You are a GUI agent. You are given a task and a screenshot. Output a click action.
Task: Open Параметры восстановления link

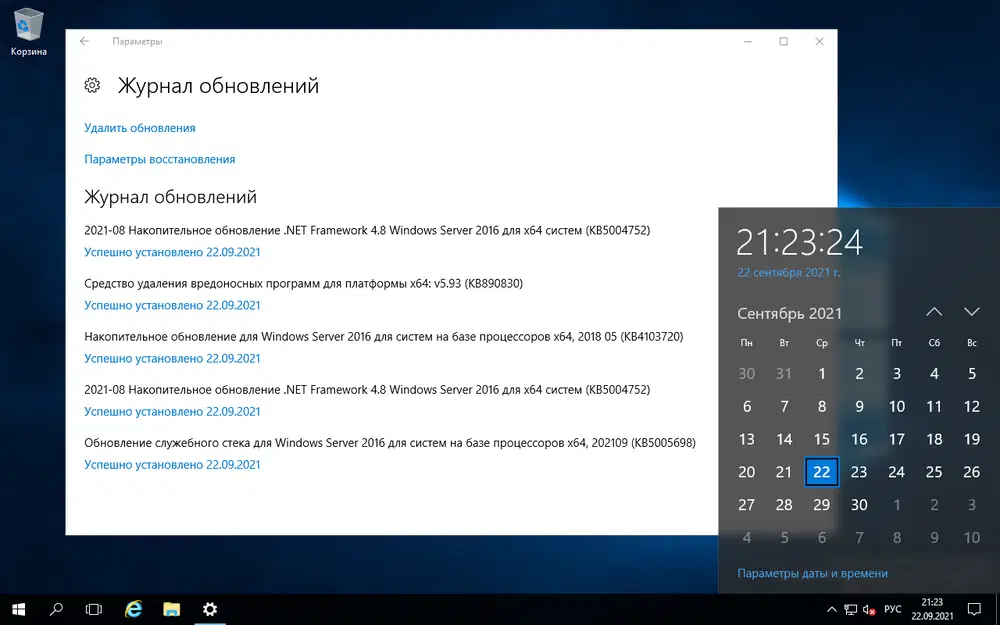(x=159, y=159)
